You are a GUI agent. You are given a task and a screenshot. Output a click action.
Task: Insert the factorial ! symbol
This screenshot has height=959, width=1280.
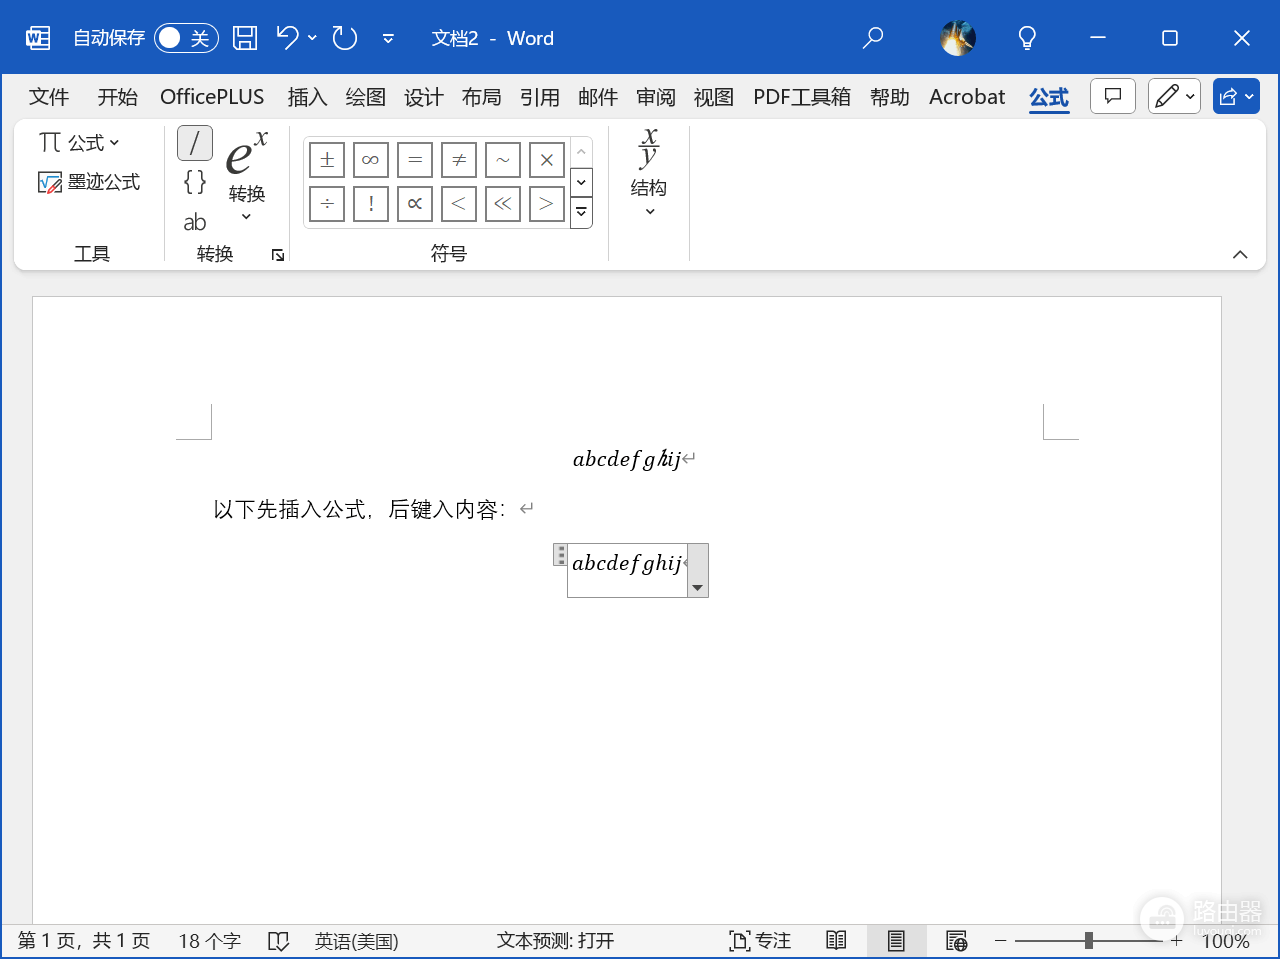tap(371, 204)
